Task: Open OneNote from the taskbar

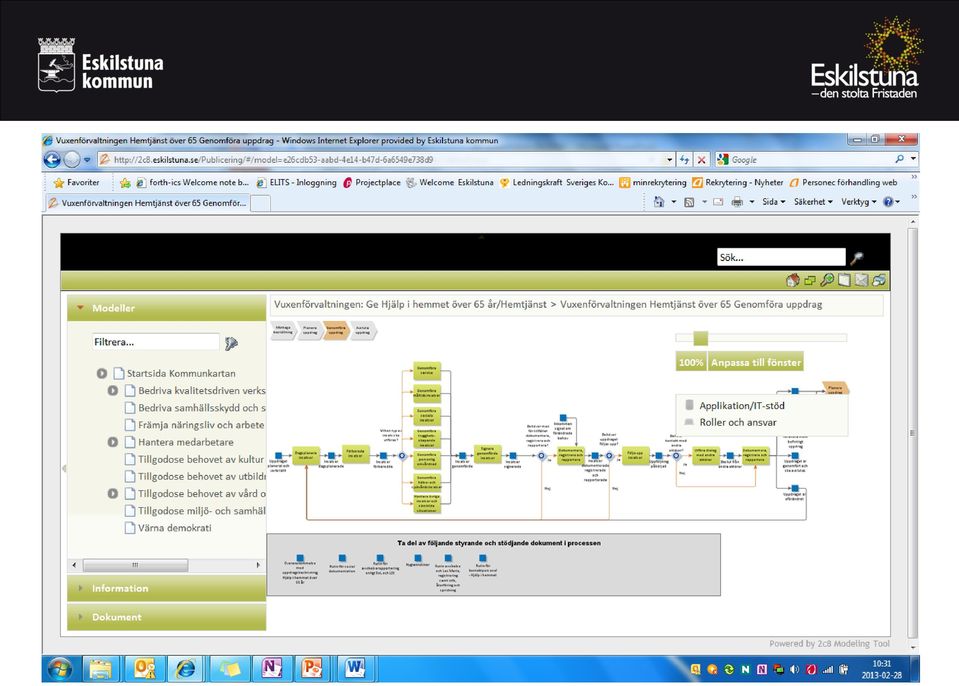Action: point(270,669)
